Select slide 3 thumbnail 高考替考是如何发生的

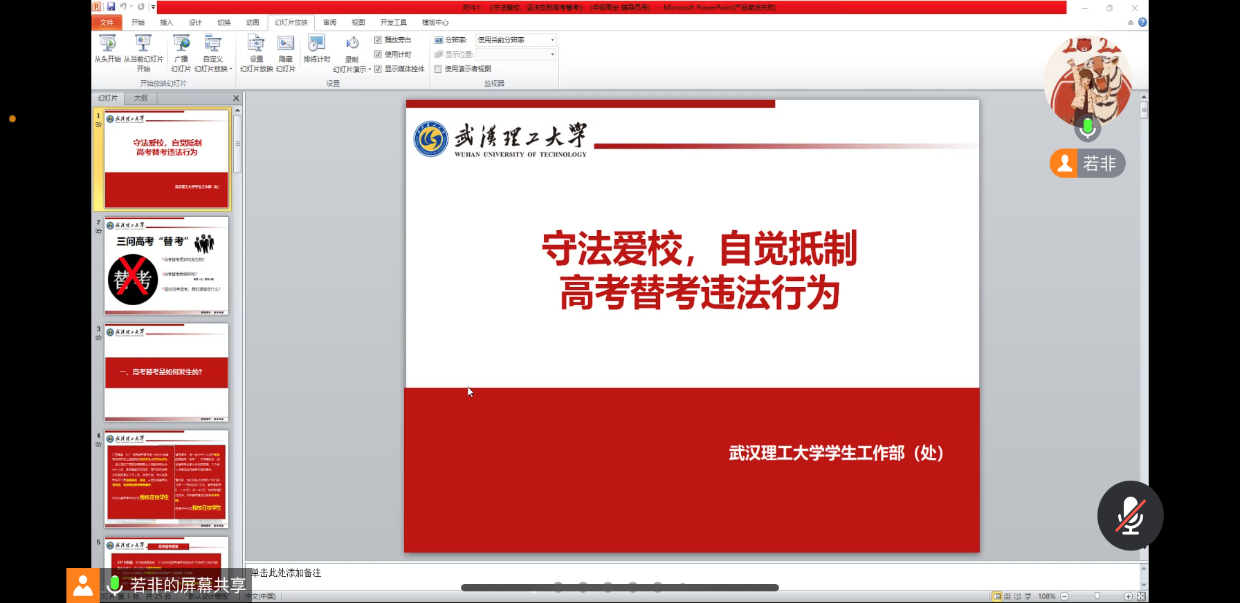point(167,372)
